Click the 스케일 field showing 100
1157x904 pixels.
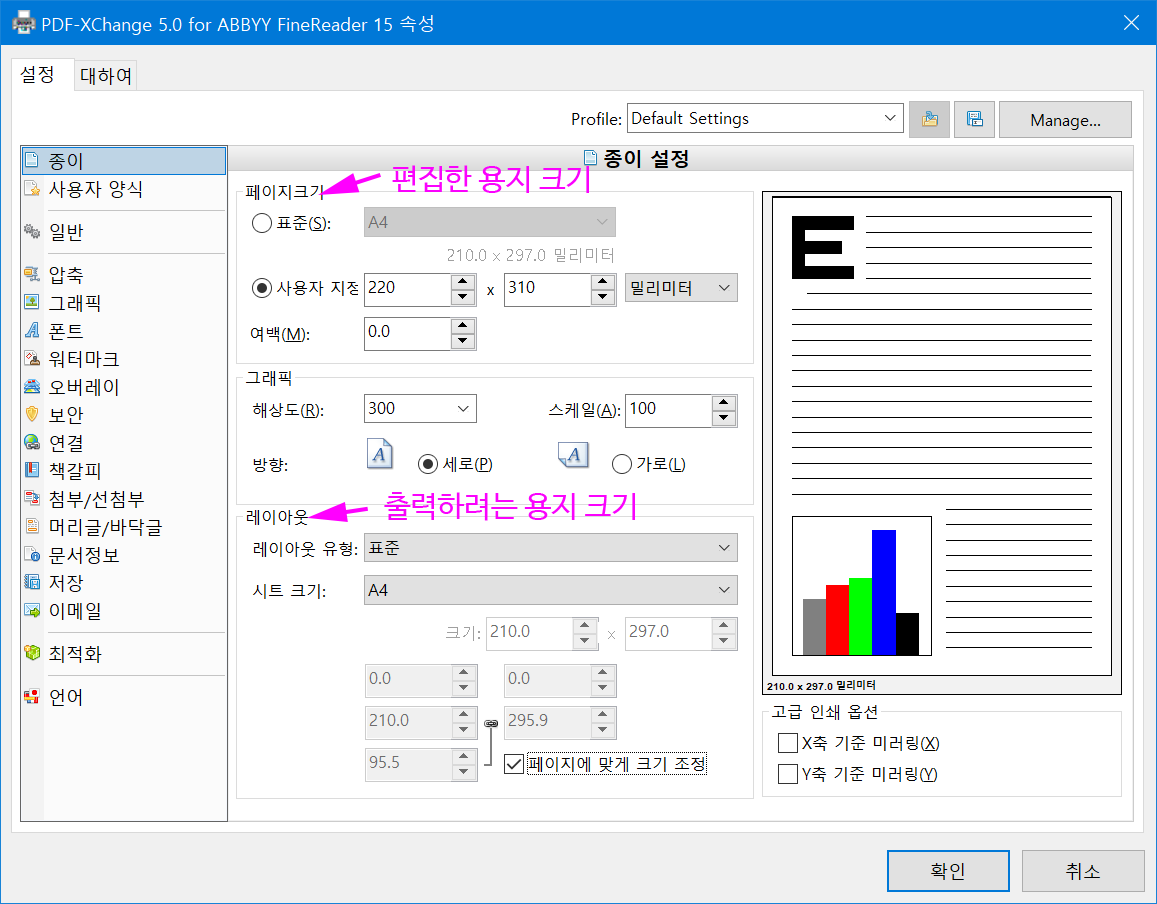click(x=669, y=410)
